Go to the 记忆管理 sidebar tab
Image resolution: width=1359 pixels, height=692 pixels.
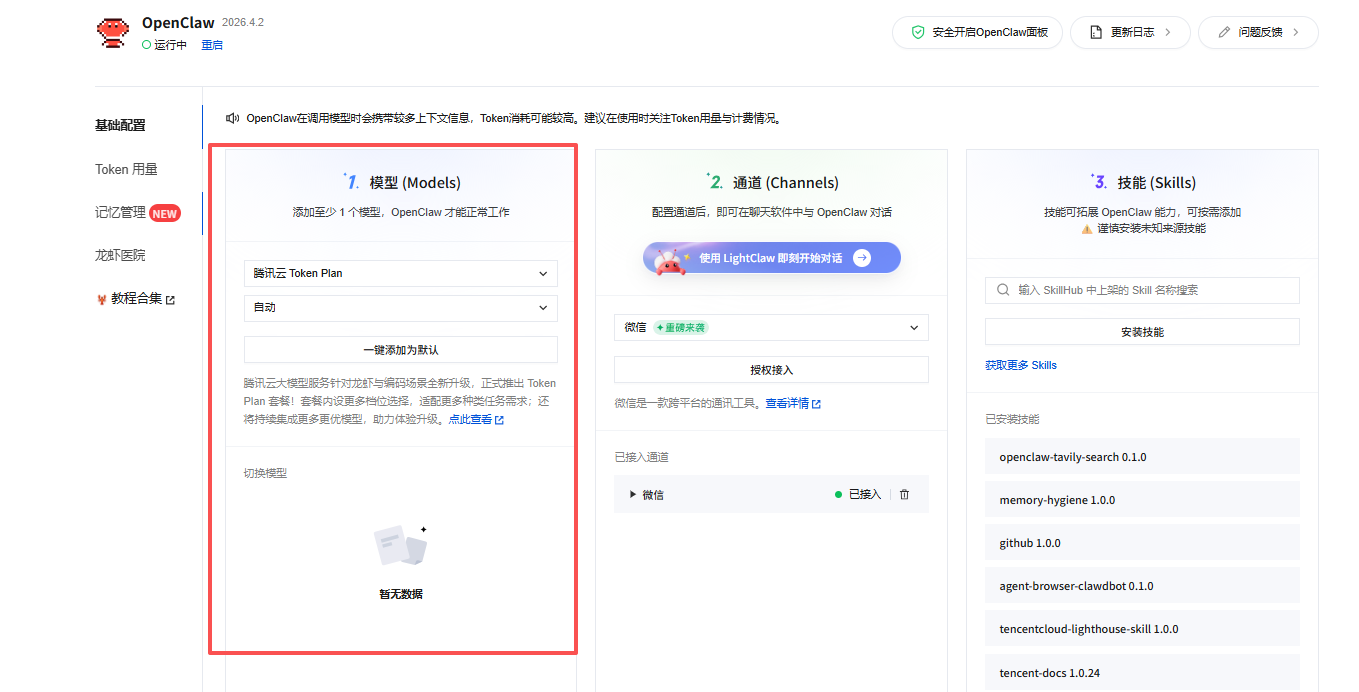(120, 212)
